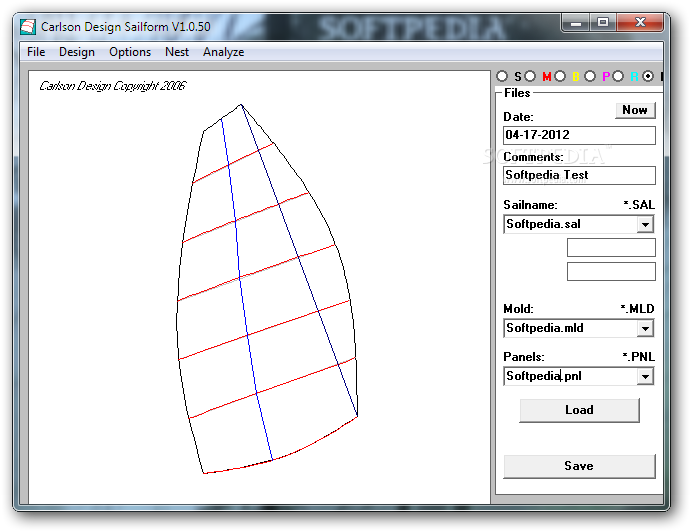Click the Sailname: label
The image size is (691, 532).
point(530,205)
